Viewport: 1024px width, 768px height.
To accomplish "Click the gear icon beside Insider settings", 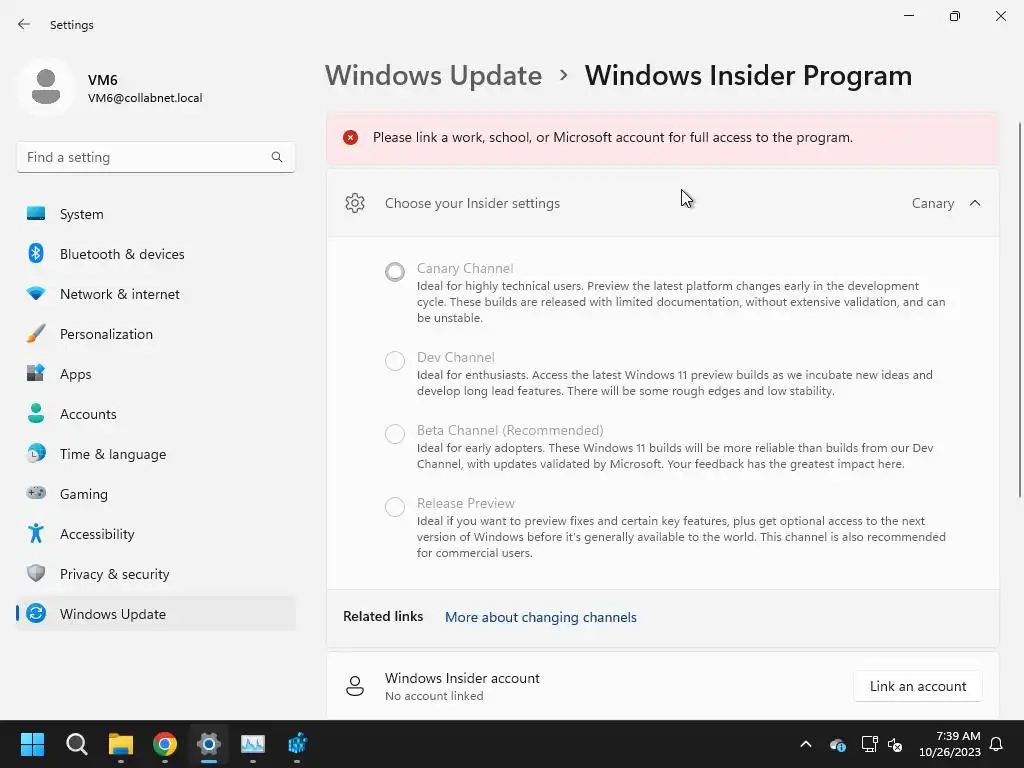I will pos(355,203).
